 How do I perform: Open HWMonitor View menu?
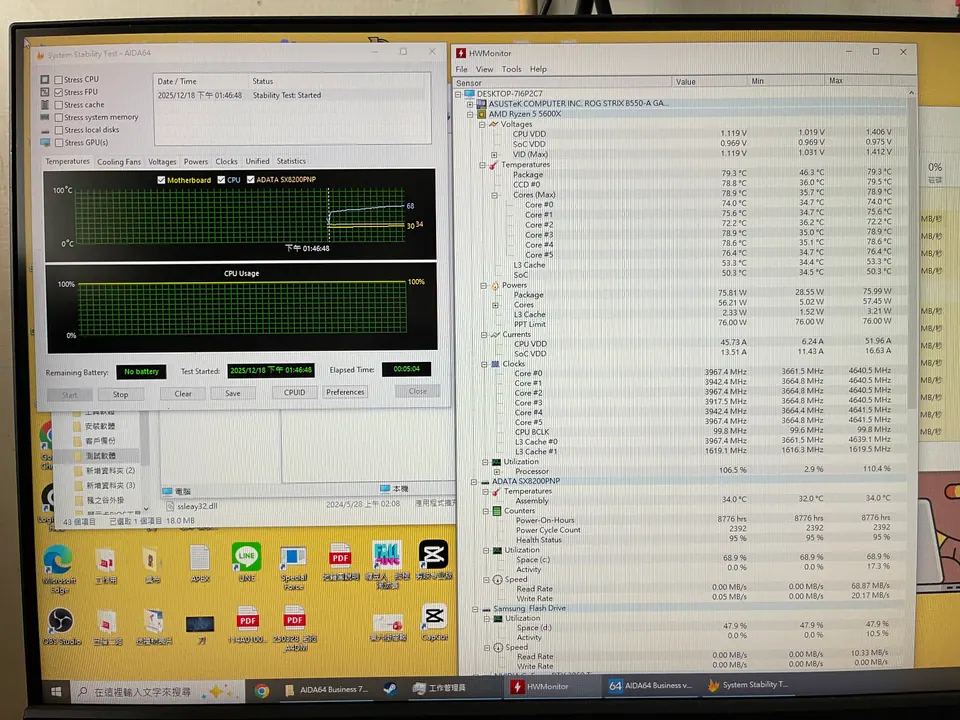pos(484,69)
